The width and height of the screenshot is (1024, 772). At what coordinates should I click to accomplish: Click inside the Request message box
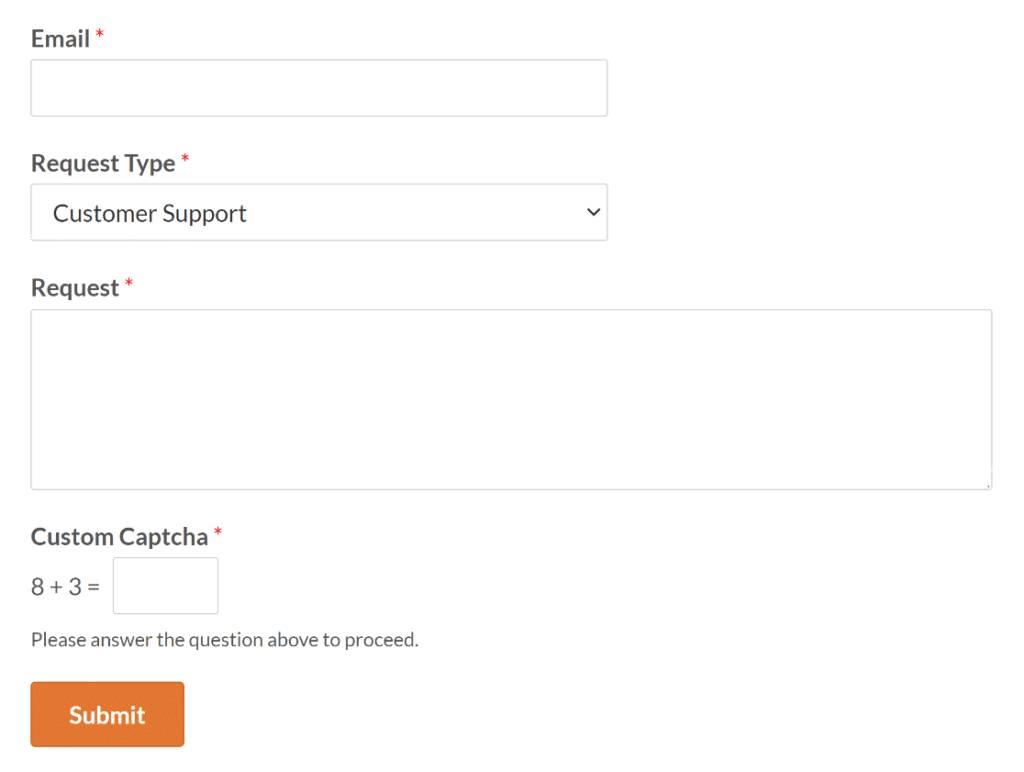(x=511, y=398)
